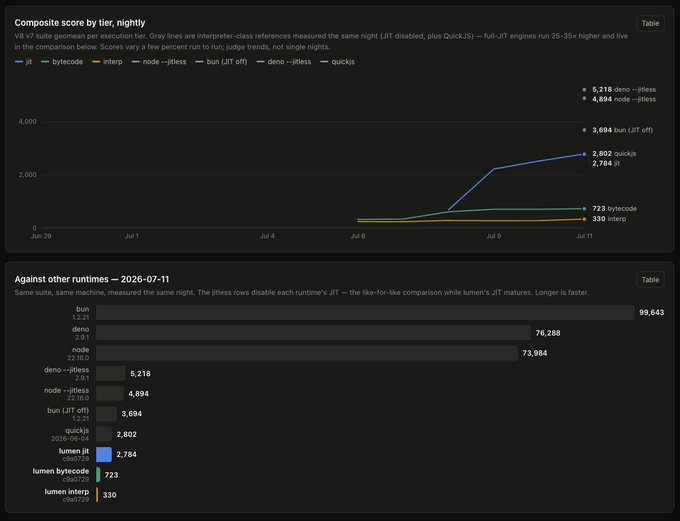680x521 pixels.
Task: Click the 'deno 2.9.1' row label
Action: click(x=81, y=333)
